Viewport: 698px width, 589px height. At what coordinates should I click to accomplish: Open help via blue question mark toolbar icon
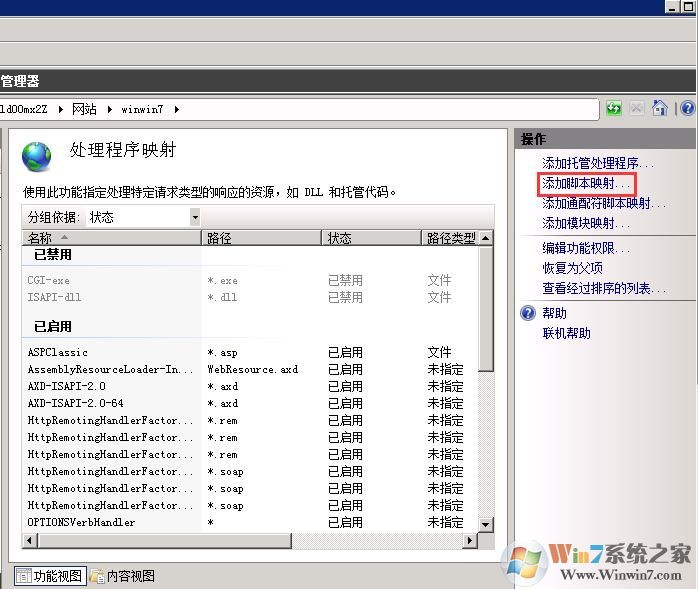point(687,108)
